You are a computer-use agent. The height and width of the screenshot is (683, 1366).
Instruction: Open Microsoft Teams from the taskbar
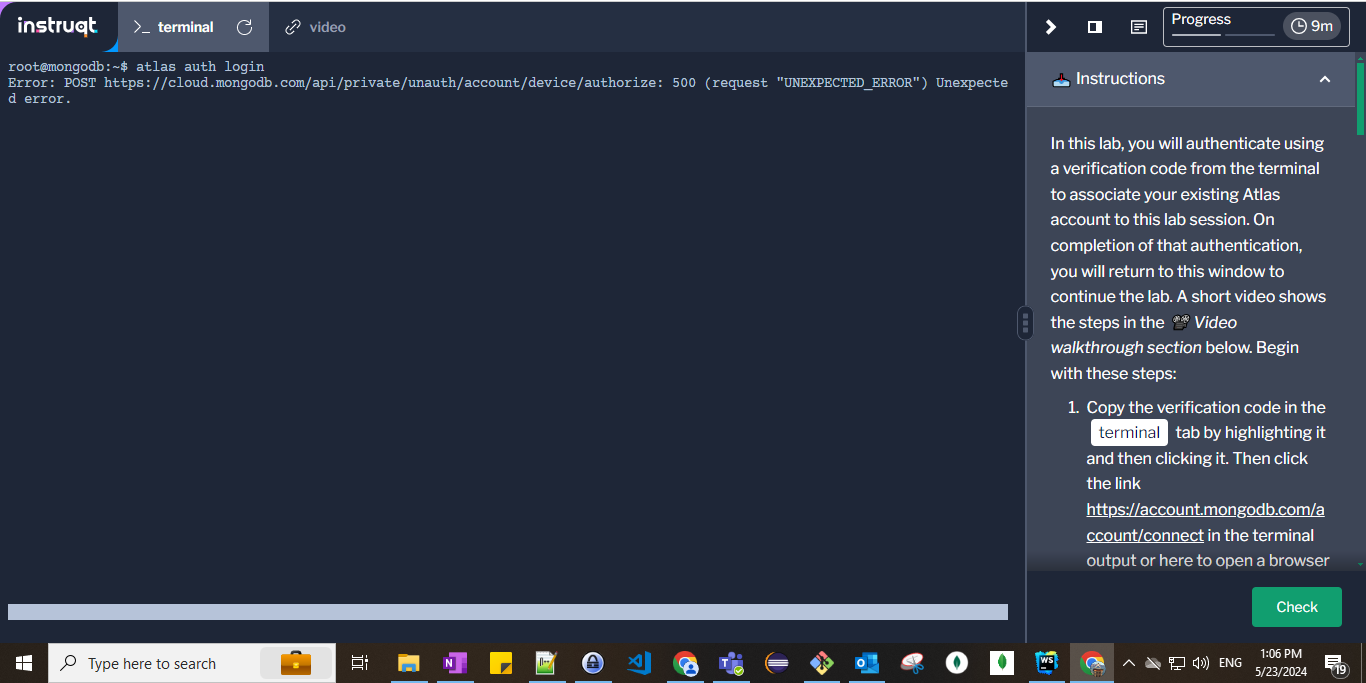pyautogui.click(x=731, y=663)
